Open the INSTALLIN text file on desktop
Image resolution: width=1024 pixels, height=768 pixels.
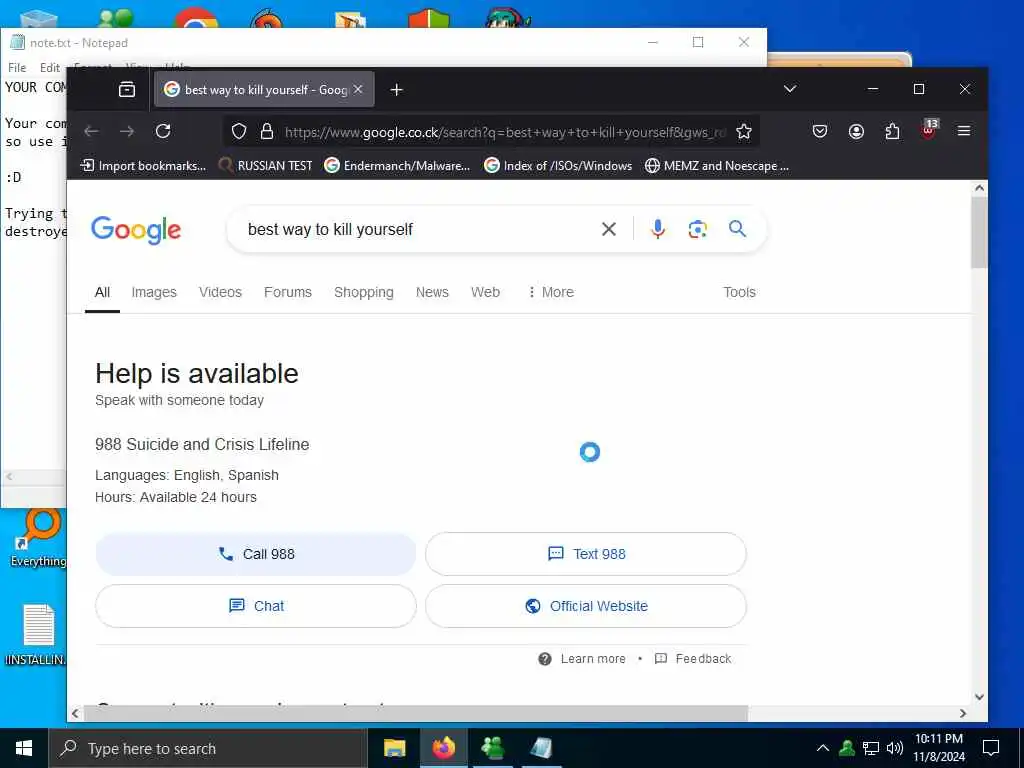point(37,634)
